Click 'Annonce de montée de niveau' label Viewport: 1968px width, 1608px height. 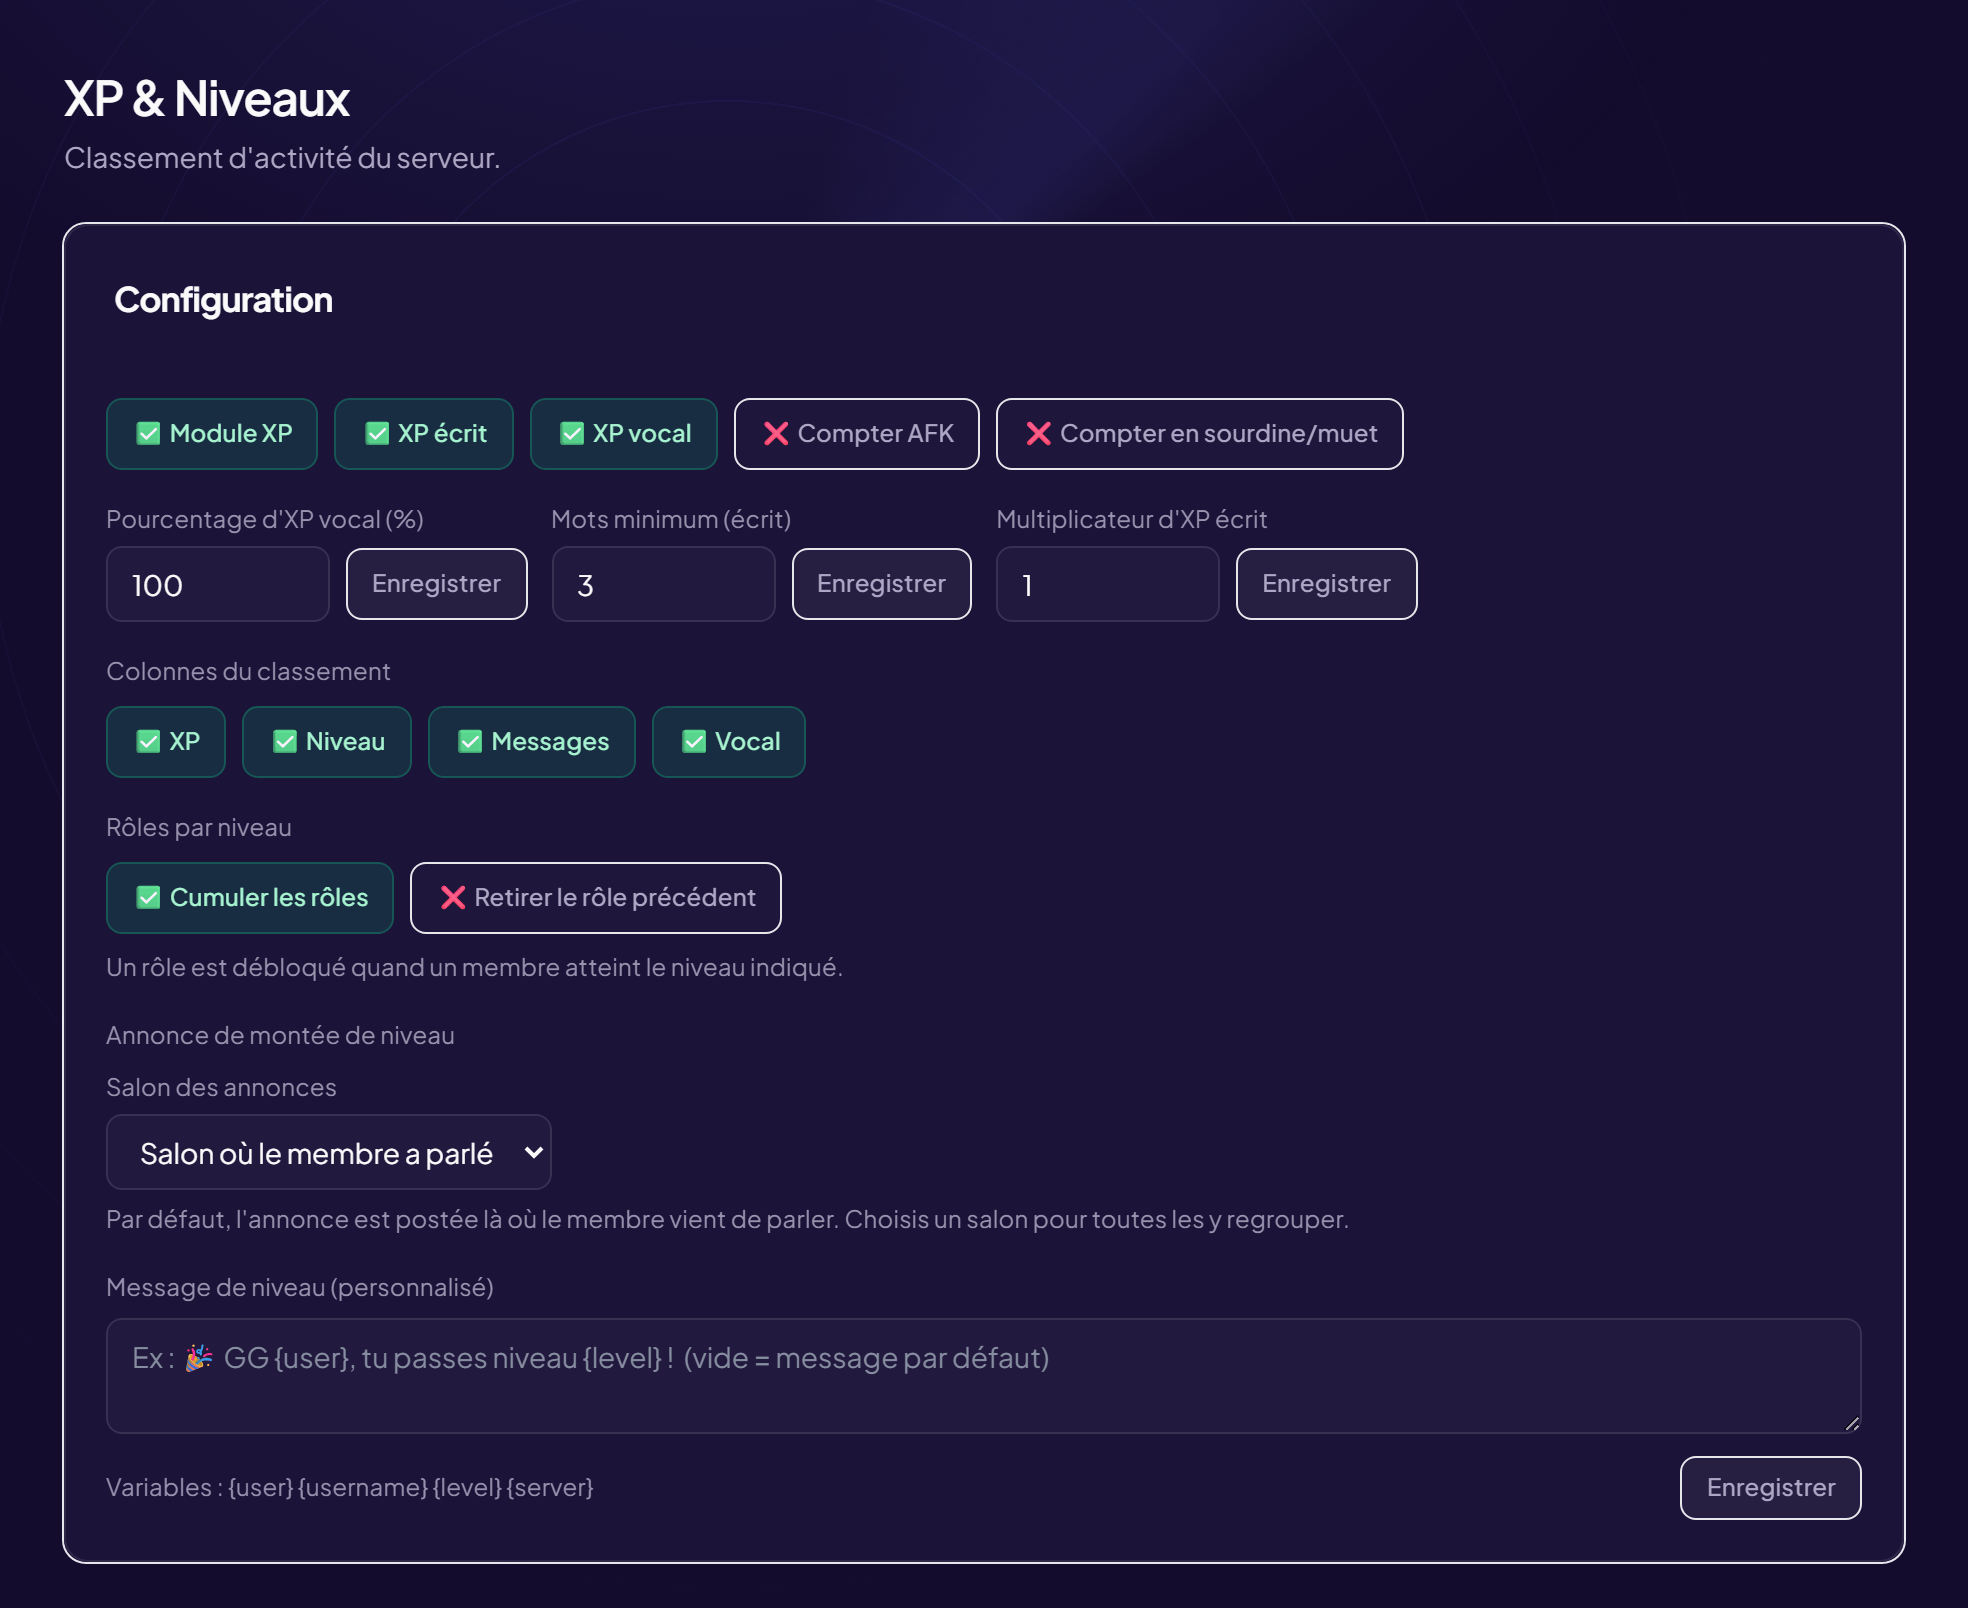coord(281,1036)
